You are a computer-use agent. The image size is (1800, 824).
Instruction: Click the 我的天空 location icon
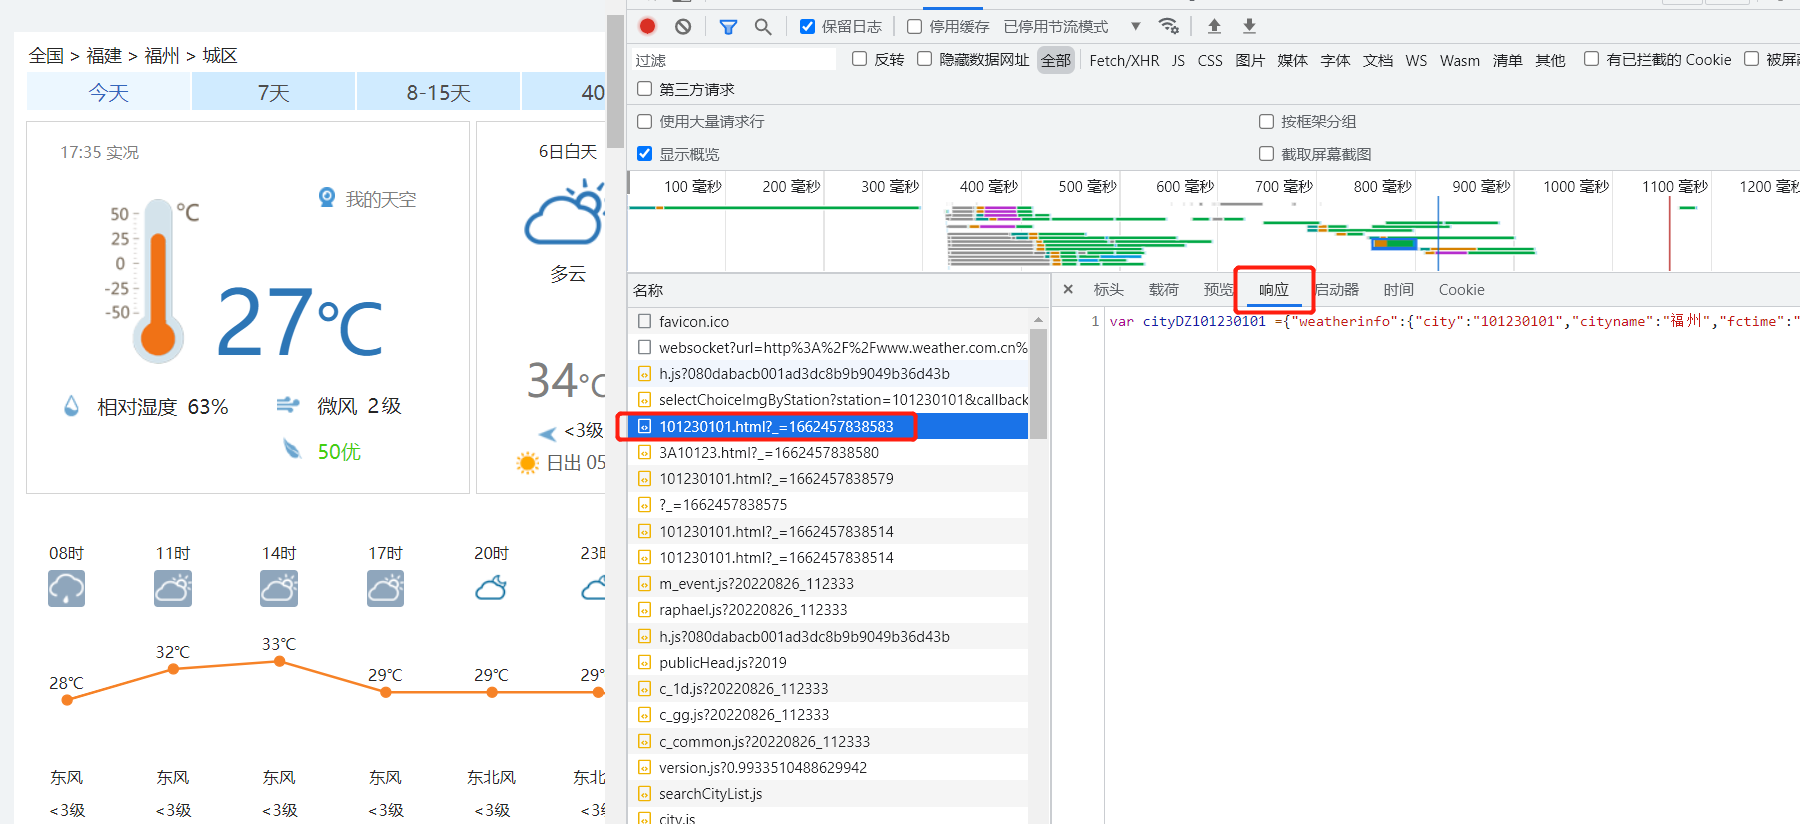pos(327,198)
